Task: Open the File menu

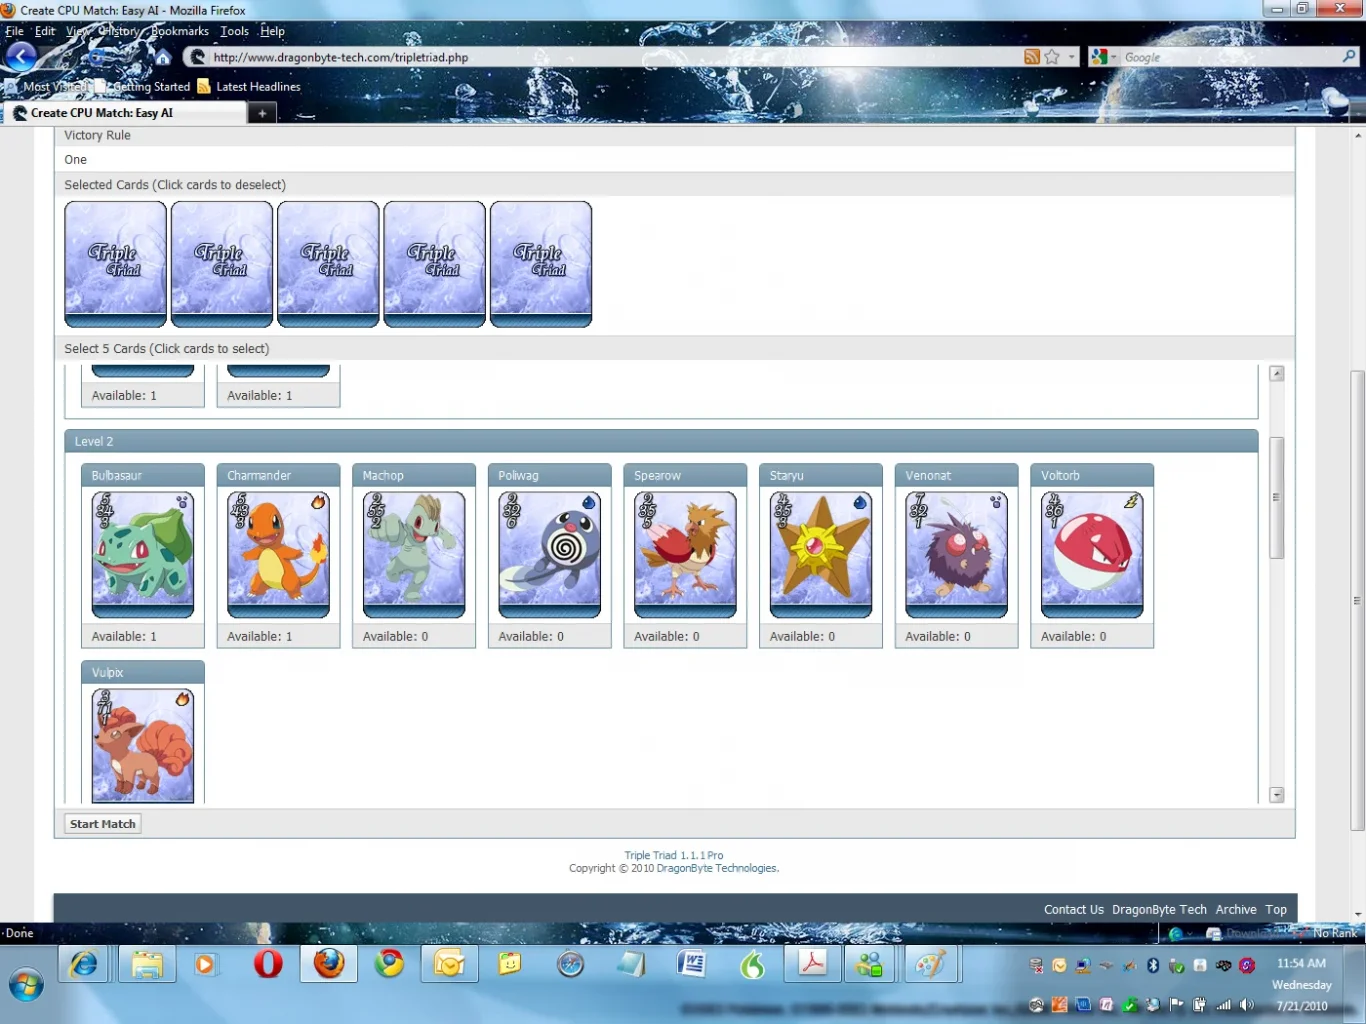Action: (x=14, y=31)
